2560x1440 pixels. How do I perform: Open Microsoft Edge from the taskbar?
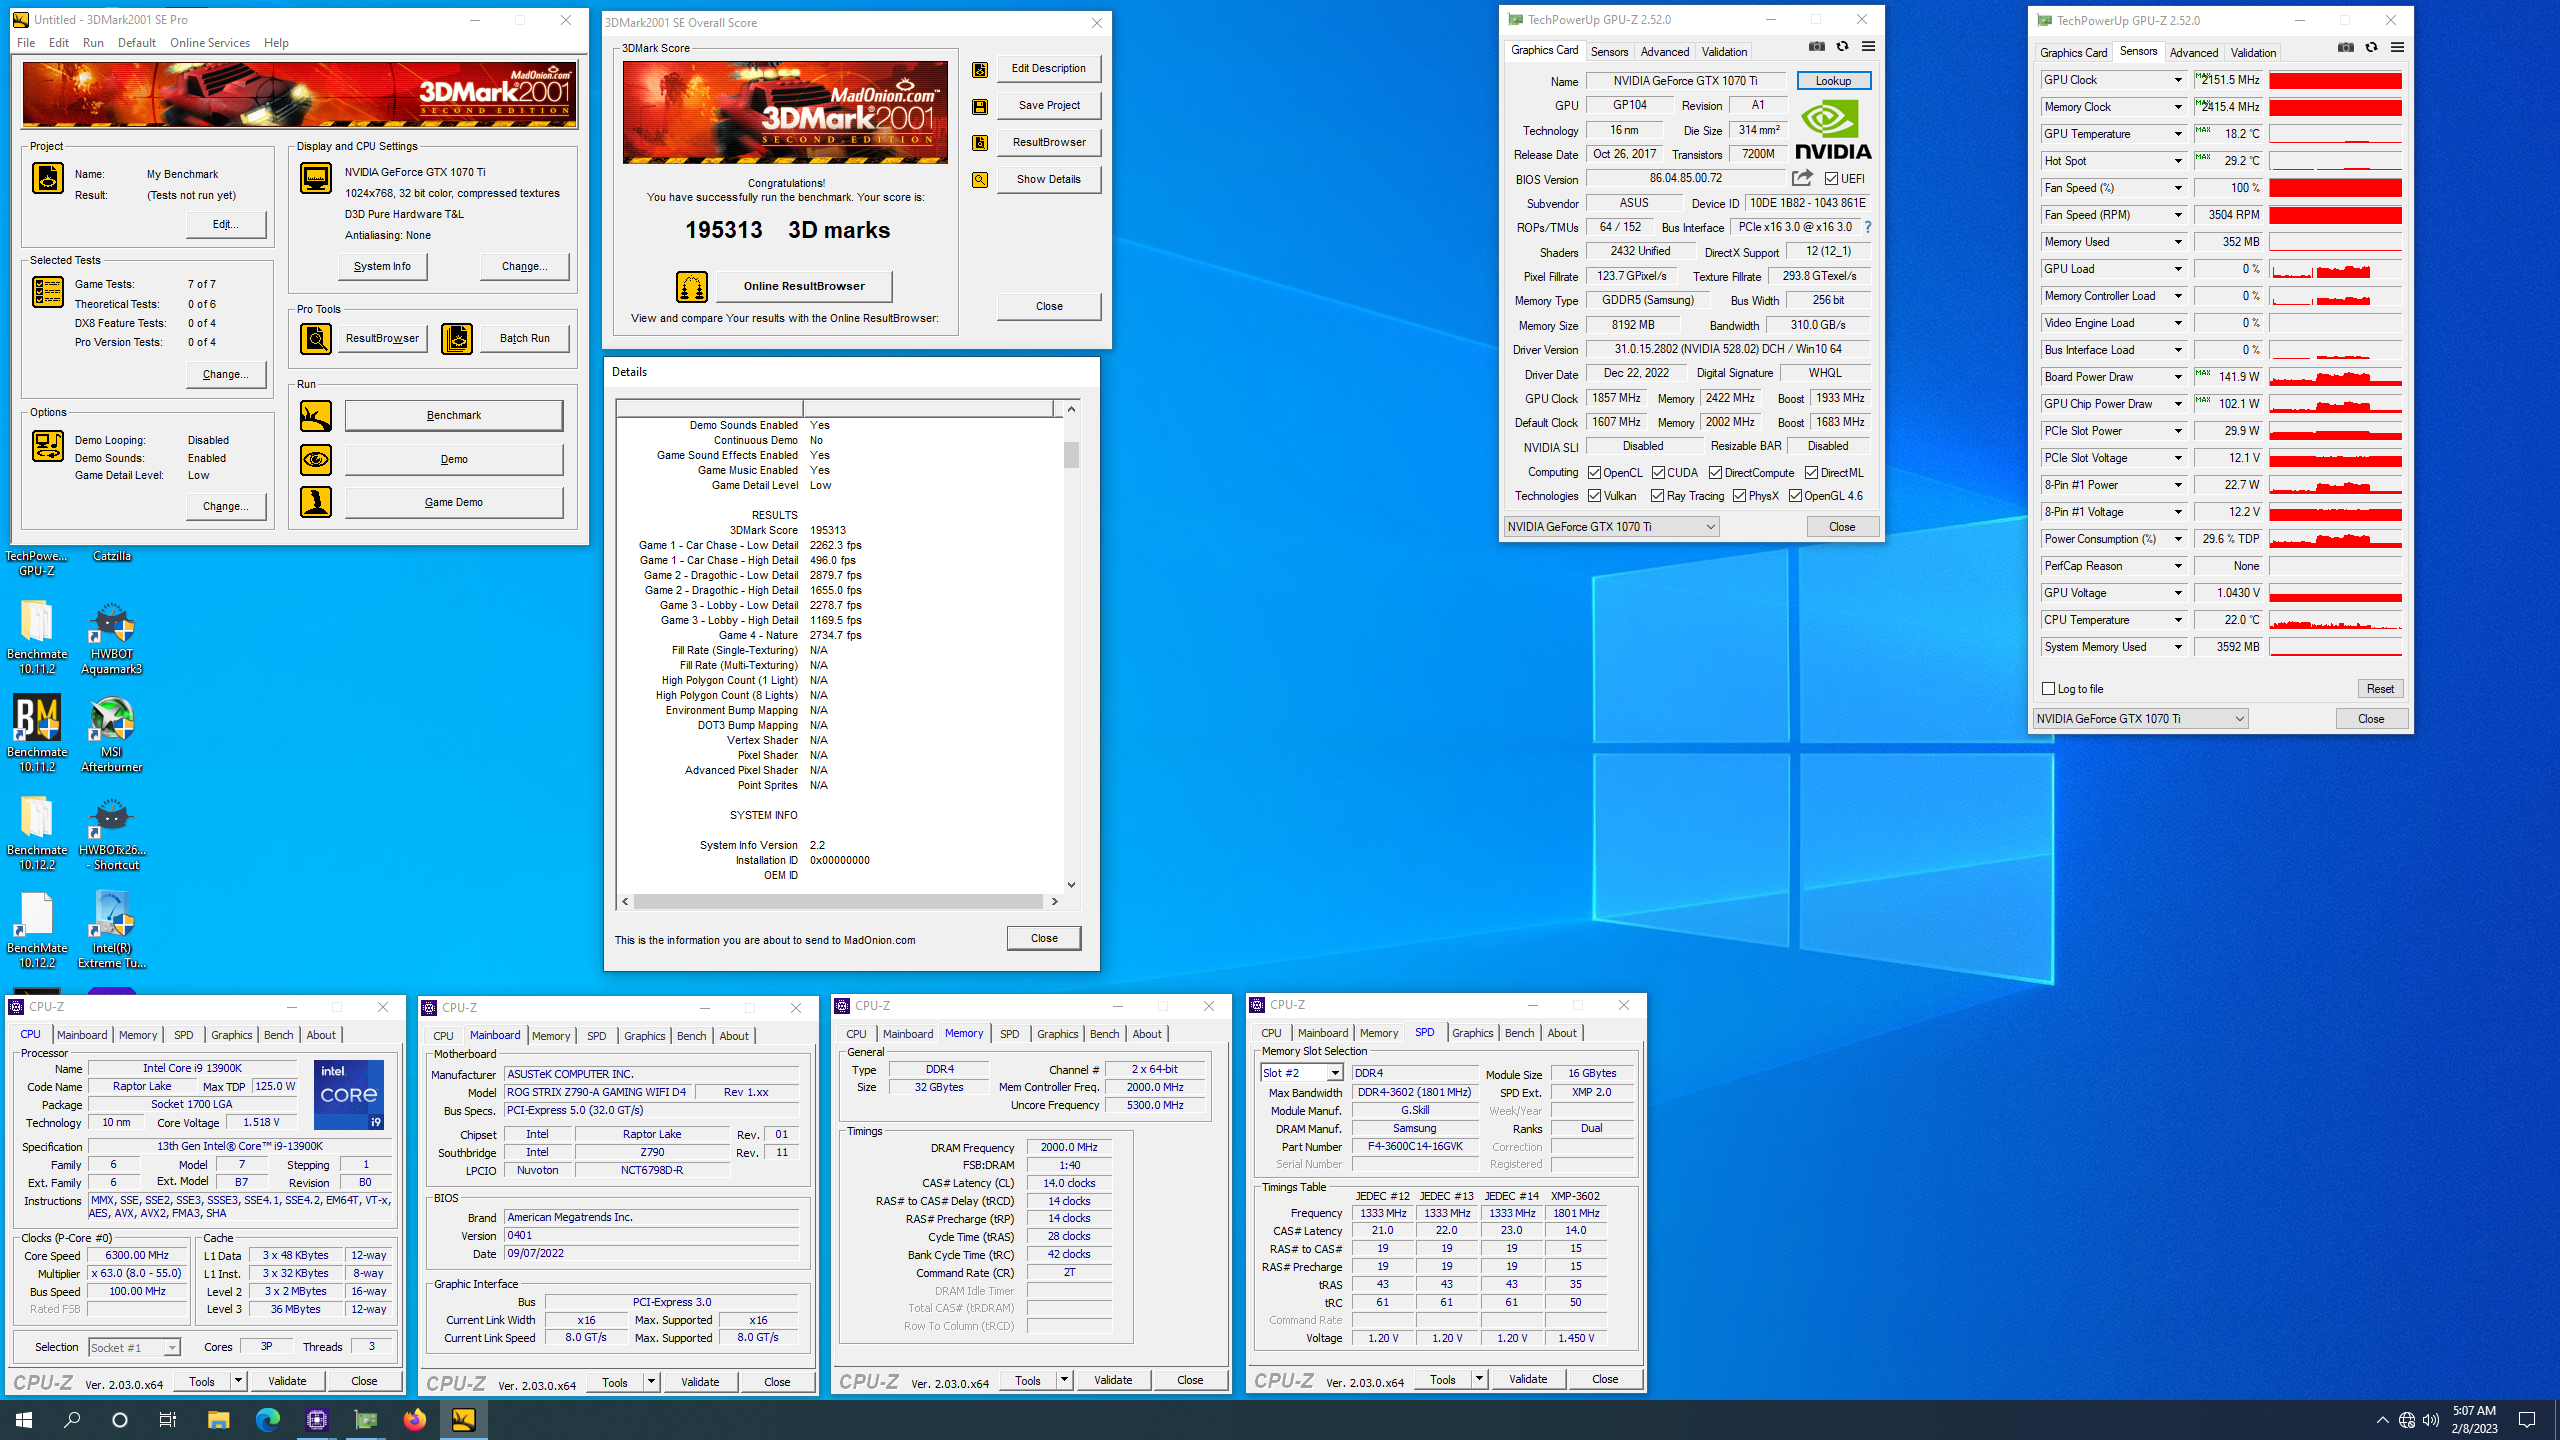click(x=267, y=1419)
